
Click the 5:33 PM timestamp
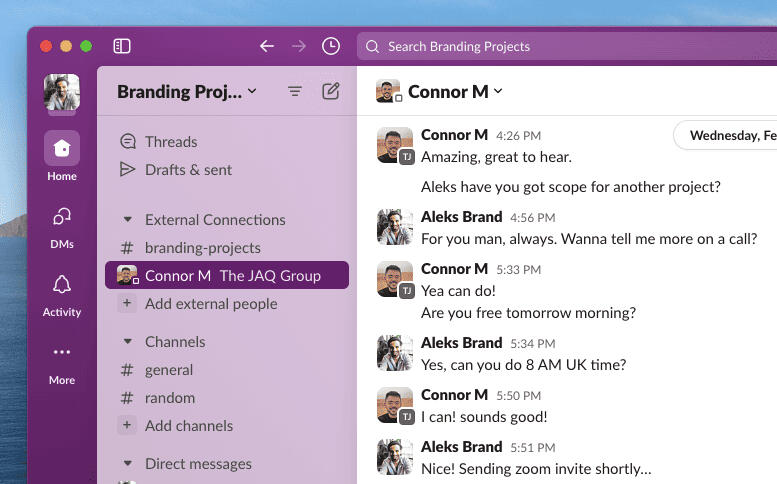pyautogui.click(x=518, y=270)
